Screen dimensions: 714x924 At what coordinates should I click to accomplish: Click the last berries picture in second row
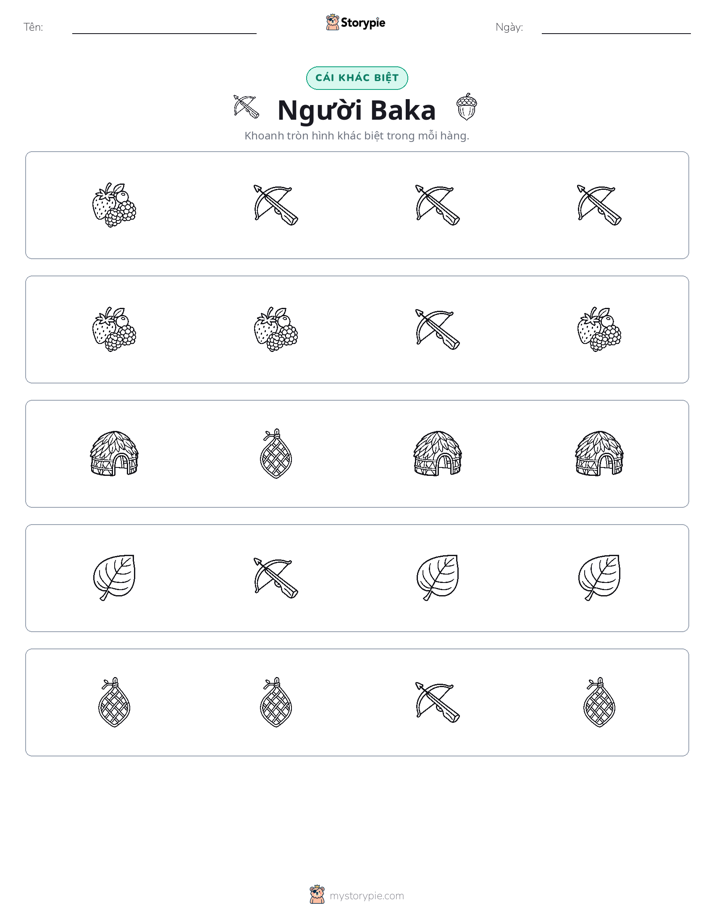(599, 329)
